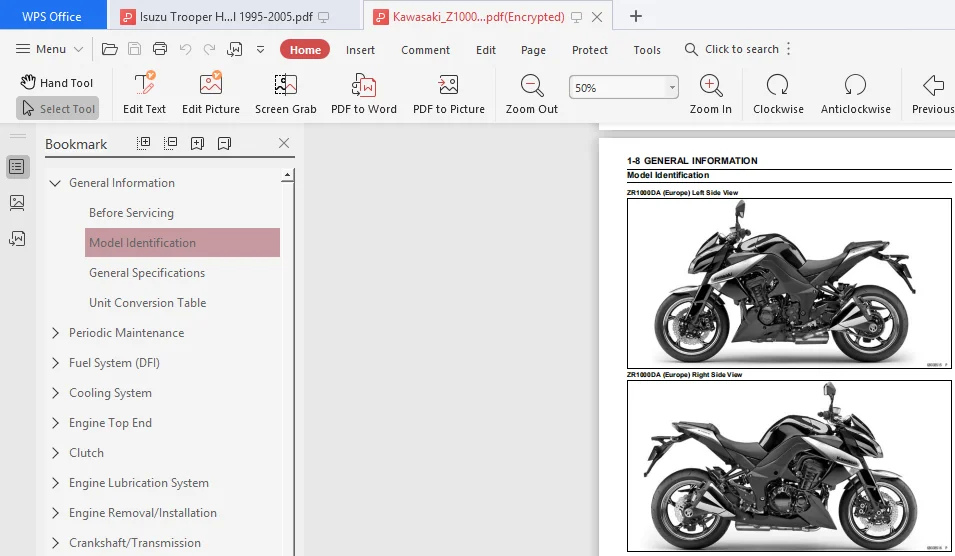Viewport: 955px width, 556px height.
Task: Click bookmark panel scroll up arrow
Action: 287,176
